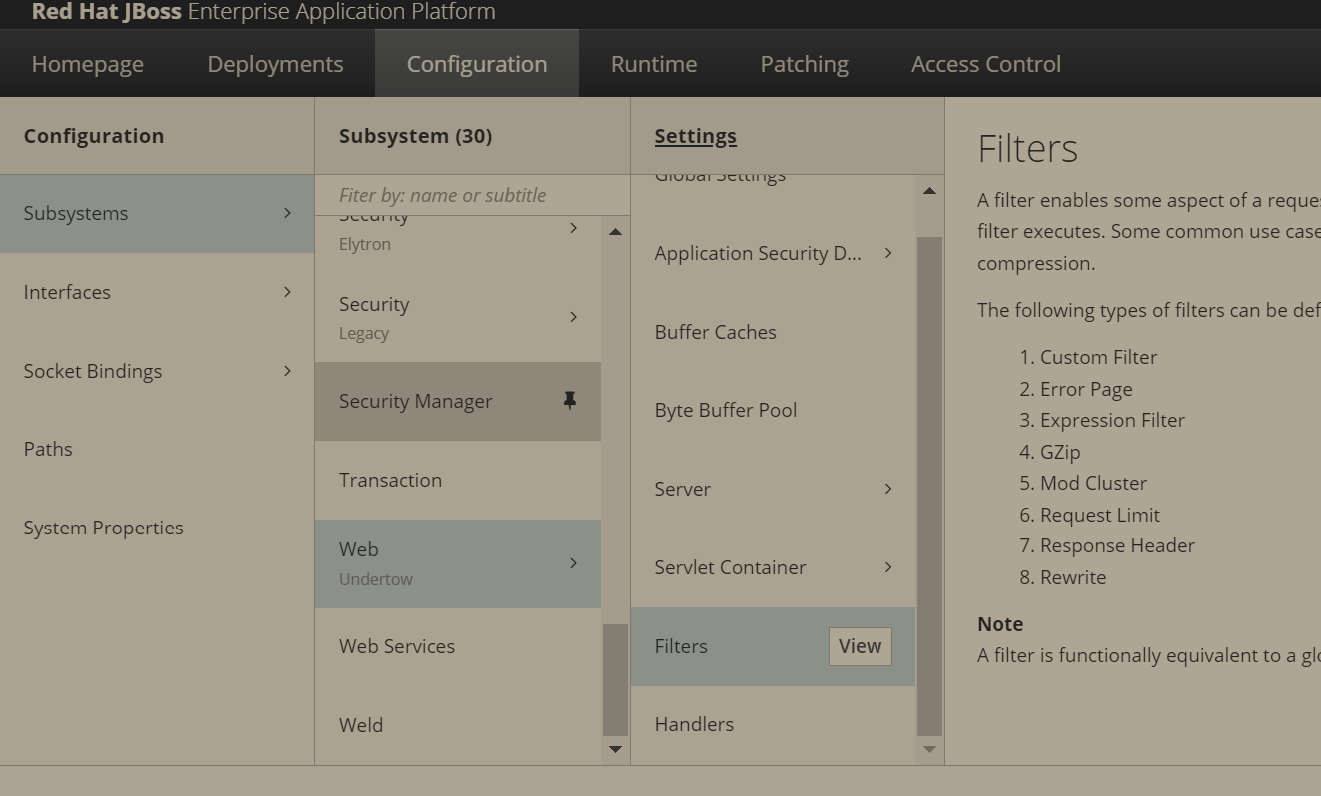Open Handlers setting
1321x796 pixels.
[773, 724]
